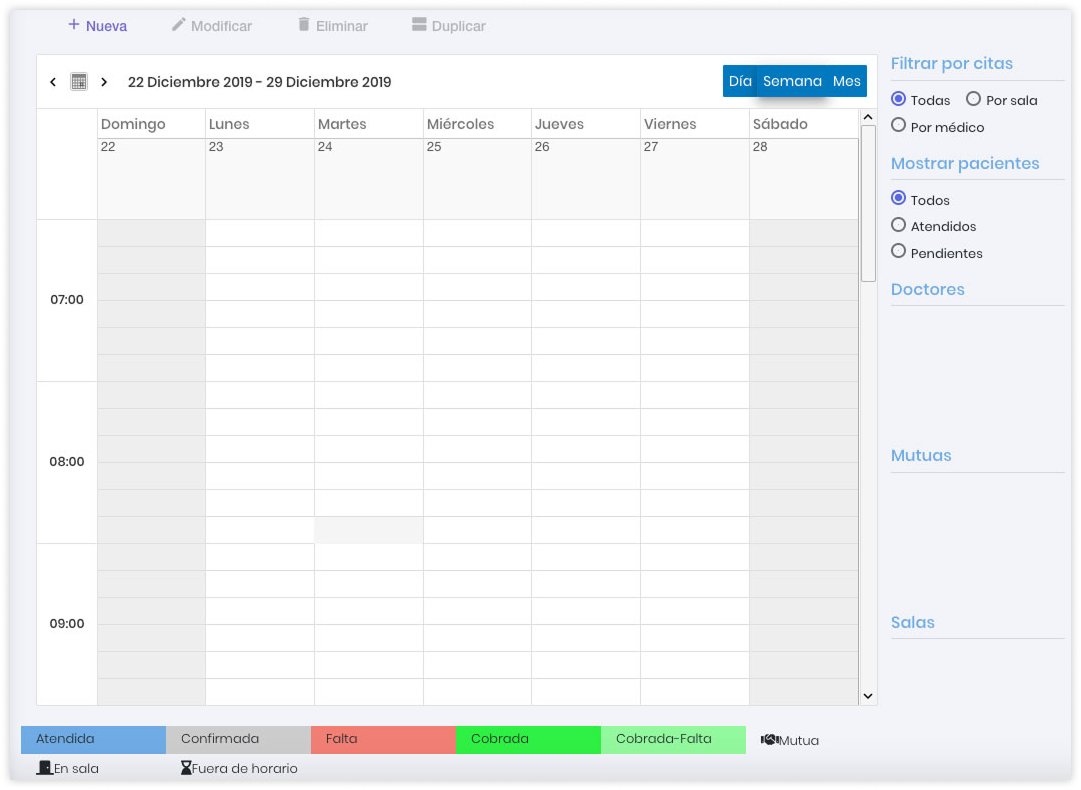Select the Por sala filter option
This screenshot has width=1081, height=790.
click(973, 99)
